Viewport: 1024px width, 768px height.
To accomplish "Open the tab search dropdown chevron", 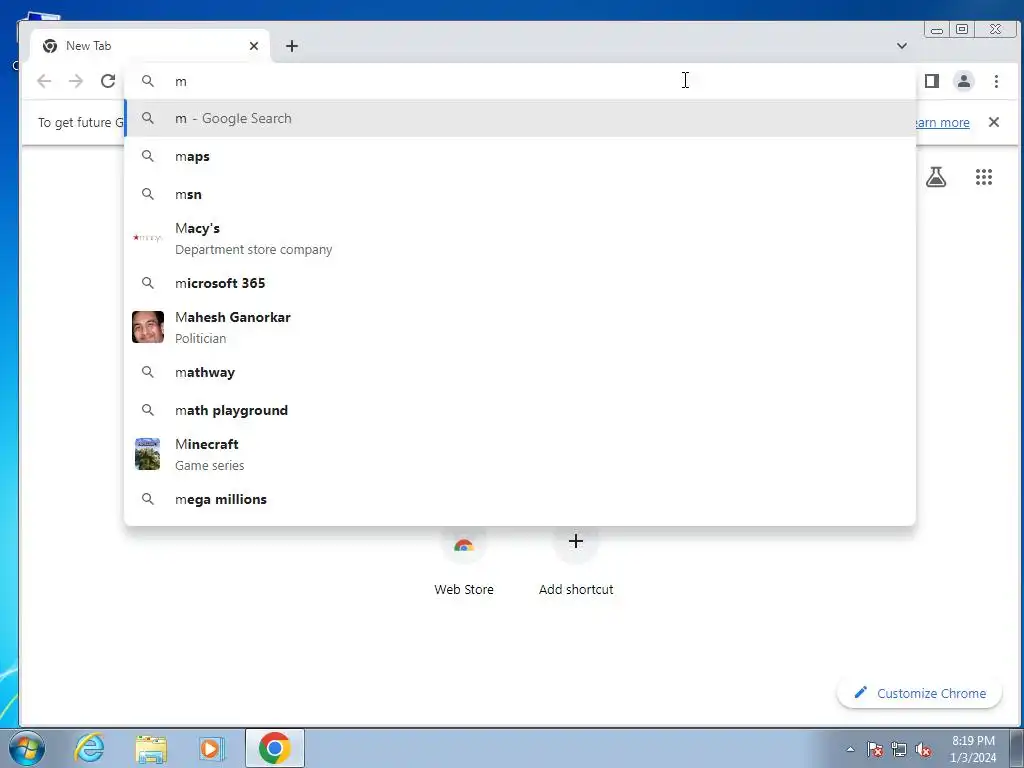I will 902,46.
